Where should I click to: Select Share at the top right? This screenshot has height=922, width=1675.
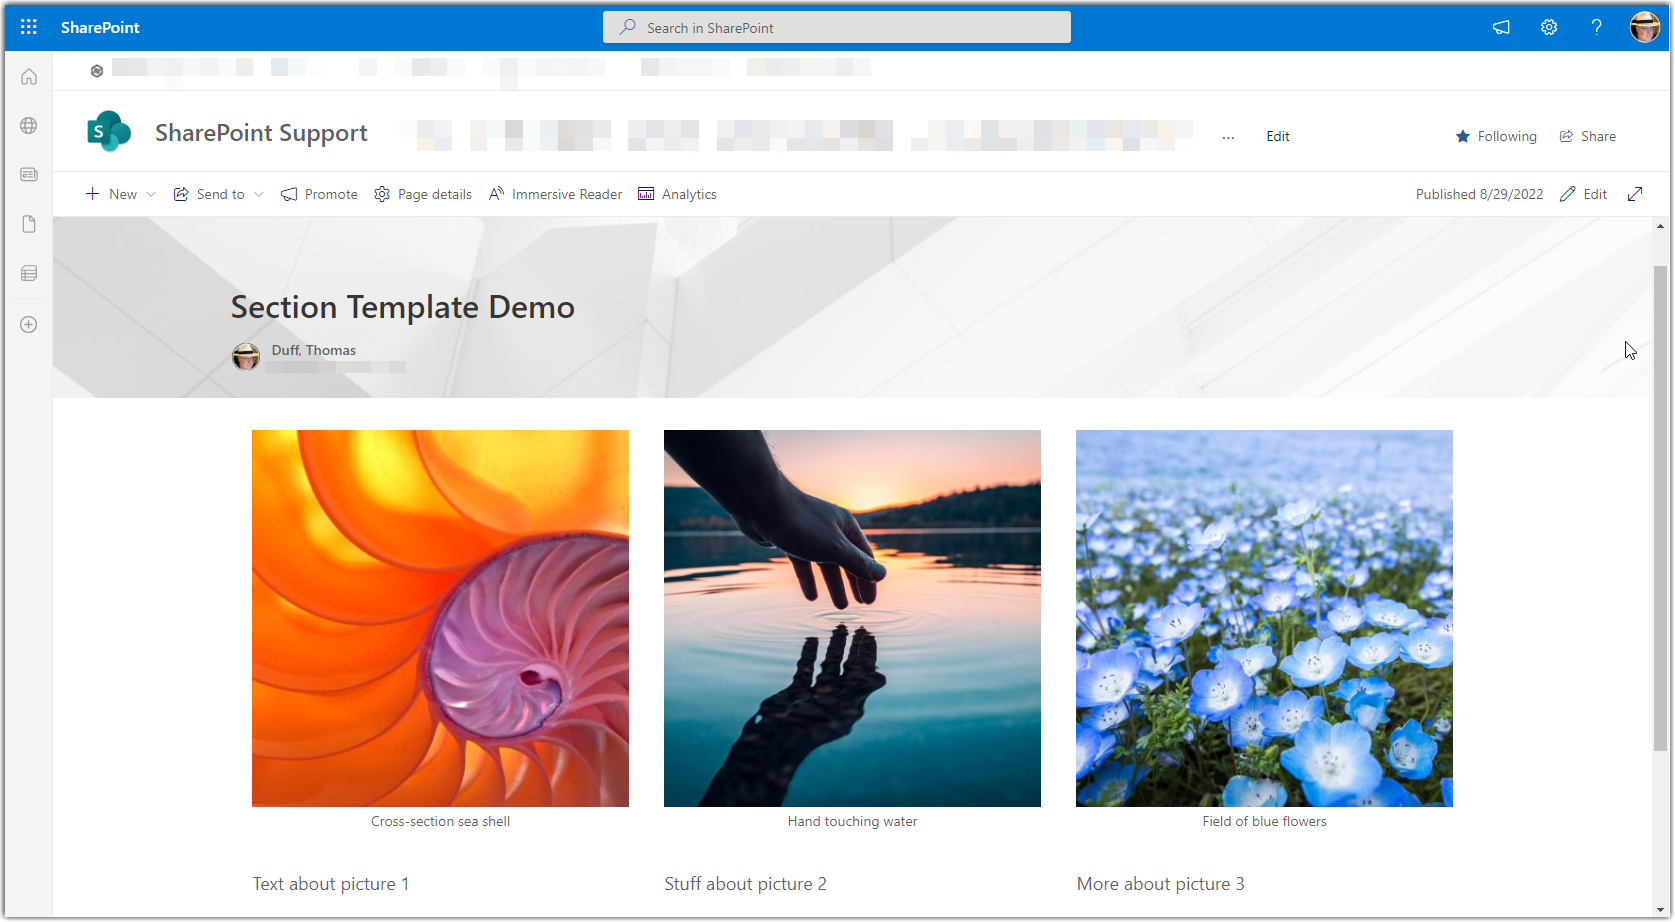pyautogui.click(x=1587, y=135)
